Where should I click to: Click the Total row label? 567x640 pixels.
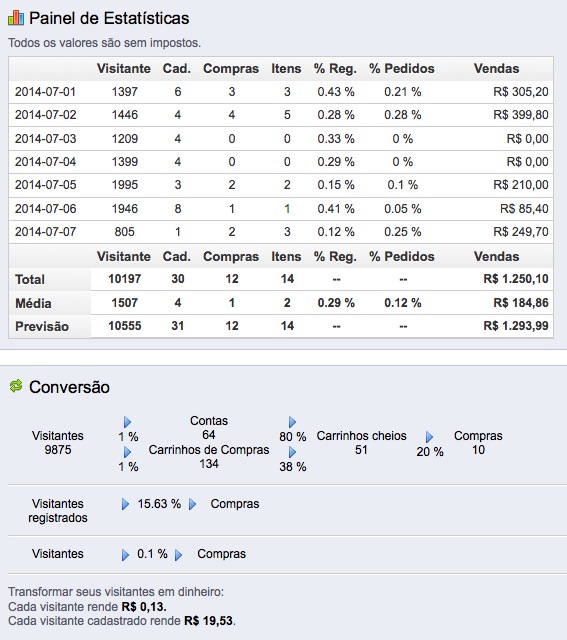[x=30, y=280]
